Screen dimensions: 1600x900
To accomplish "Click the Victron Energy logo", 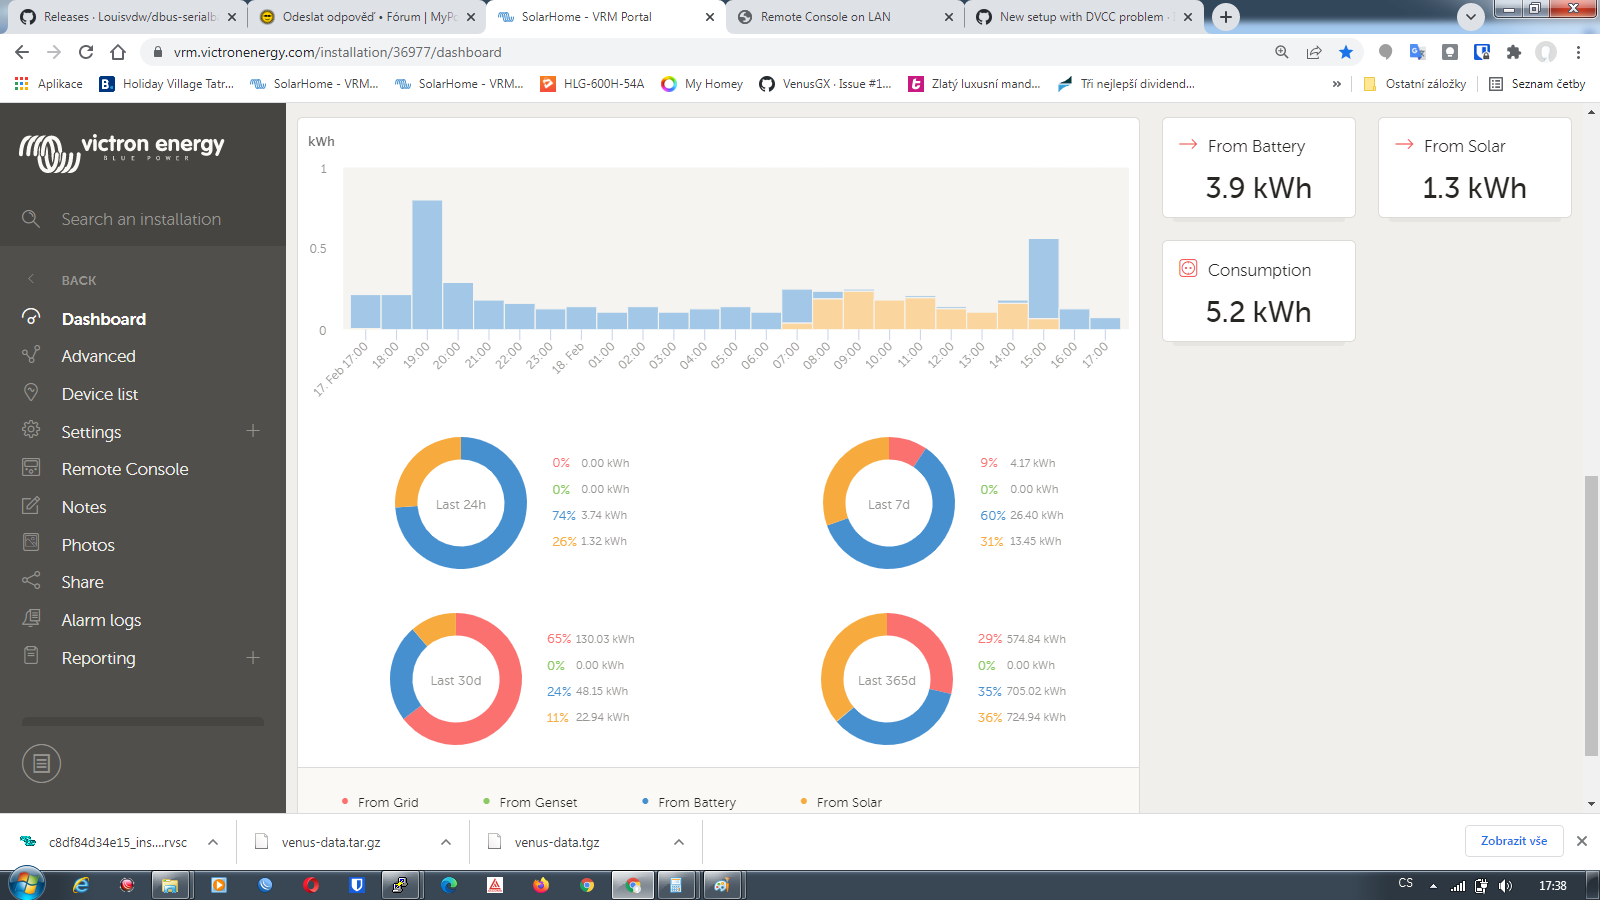I will coord(121,151).
